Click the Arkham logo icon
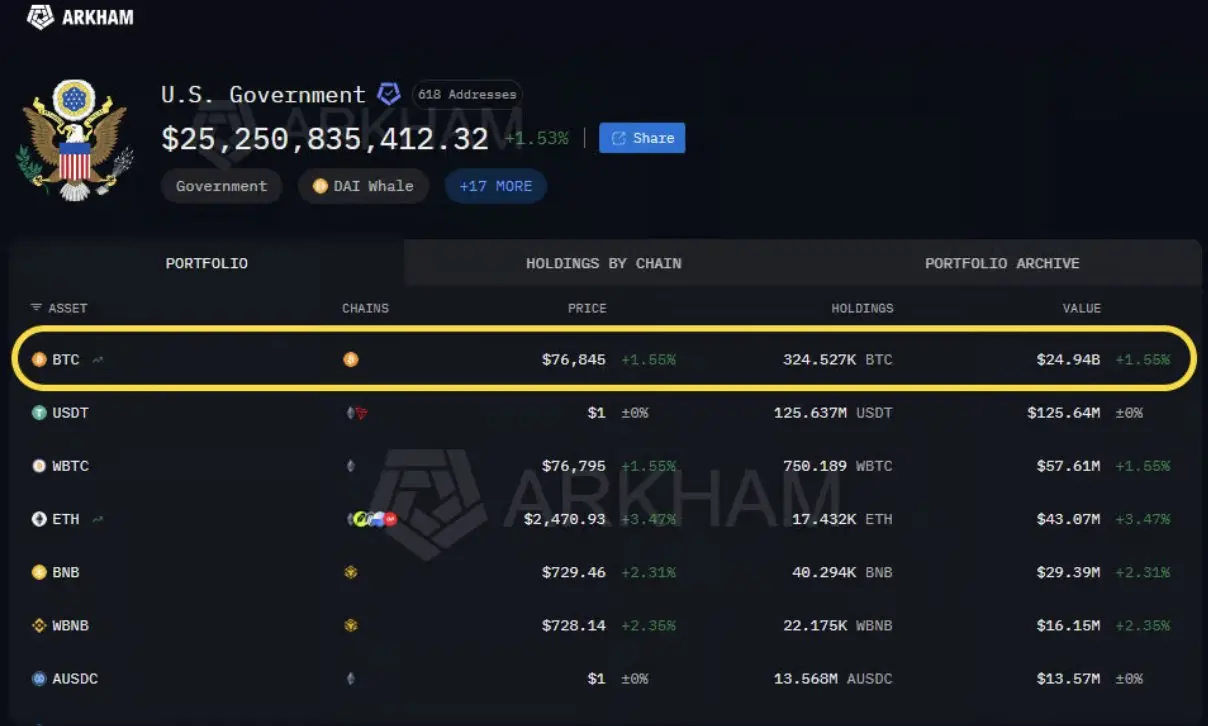Screen dimensions: 1208x726 point(40,16)
